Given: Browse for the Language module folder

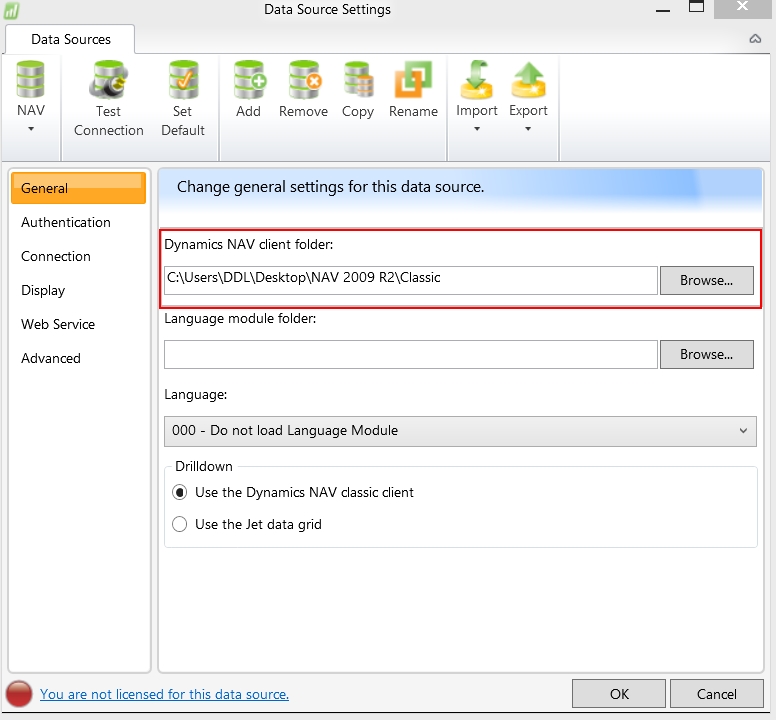Looking at the screenshot, I should (707, 354).
